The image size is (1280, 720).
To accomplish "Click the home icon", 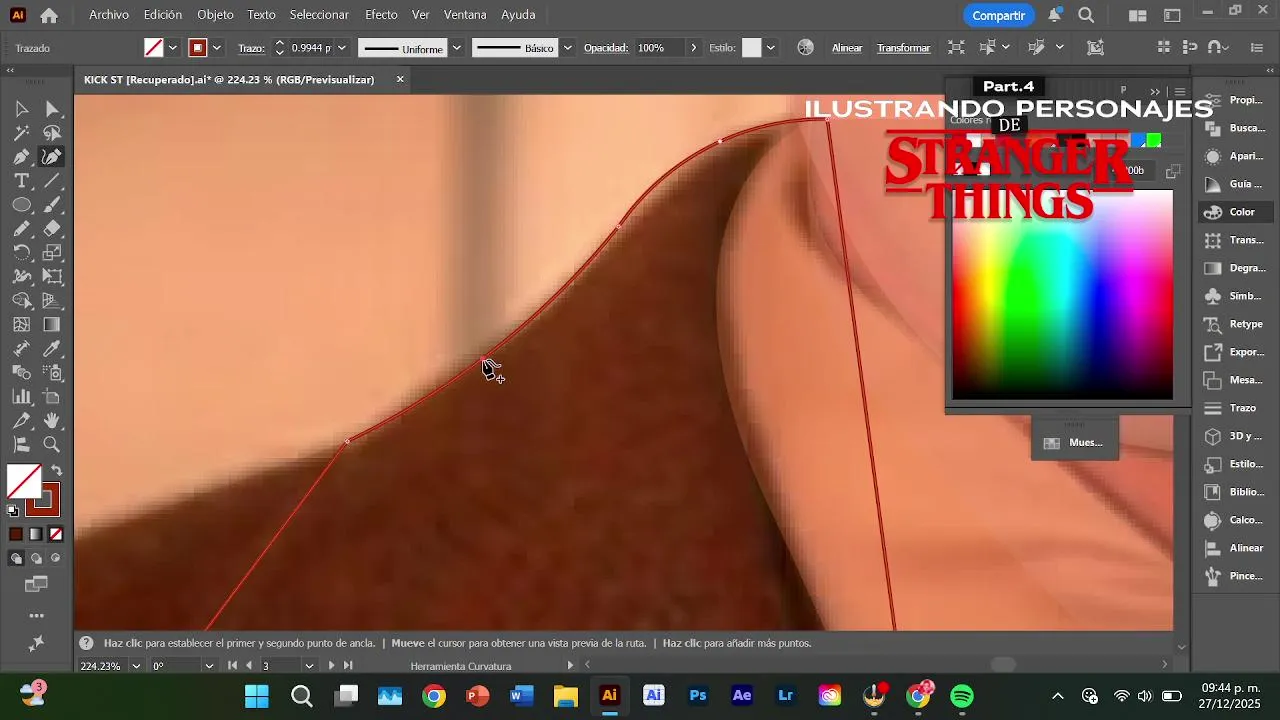I will [49, 15].
